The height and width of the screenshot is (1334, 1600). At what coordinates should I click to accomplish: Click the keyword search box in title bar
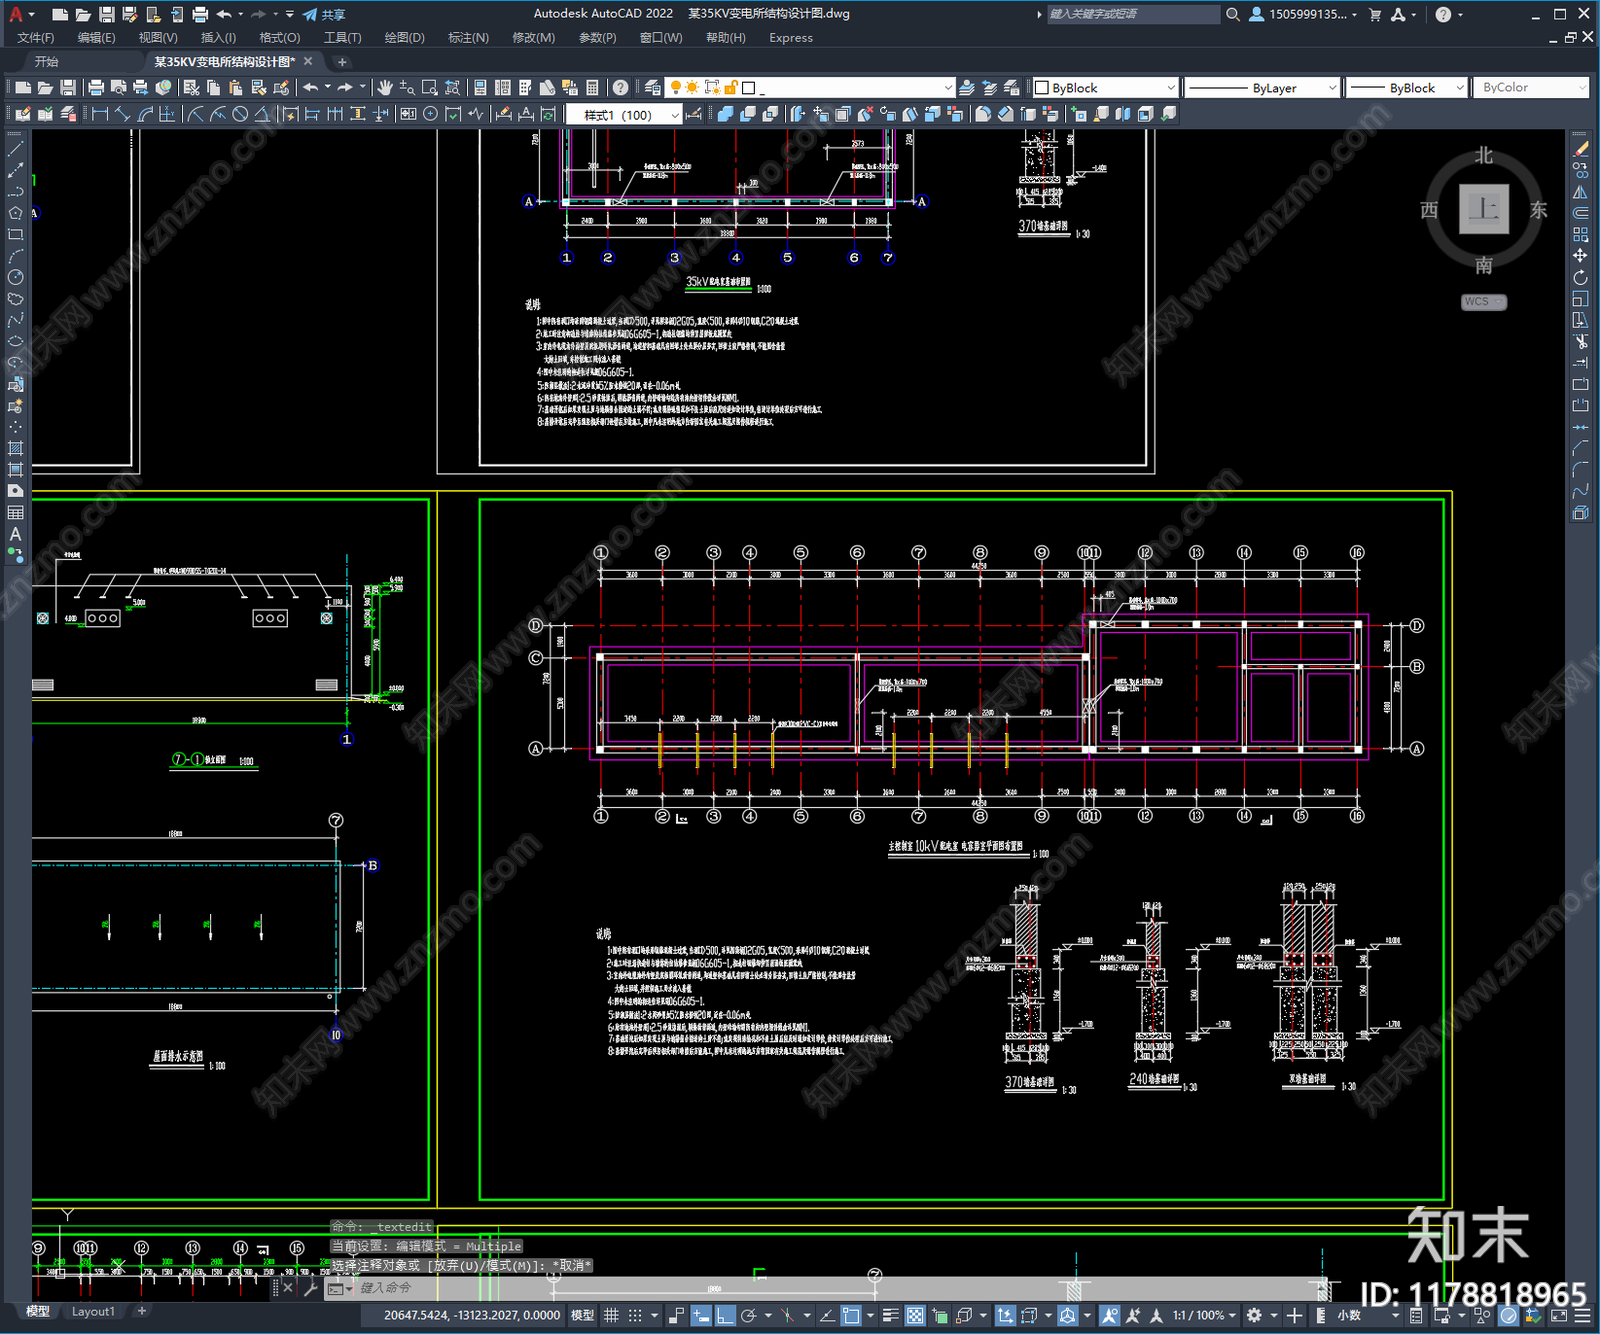point(1133,14)
